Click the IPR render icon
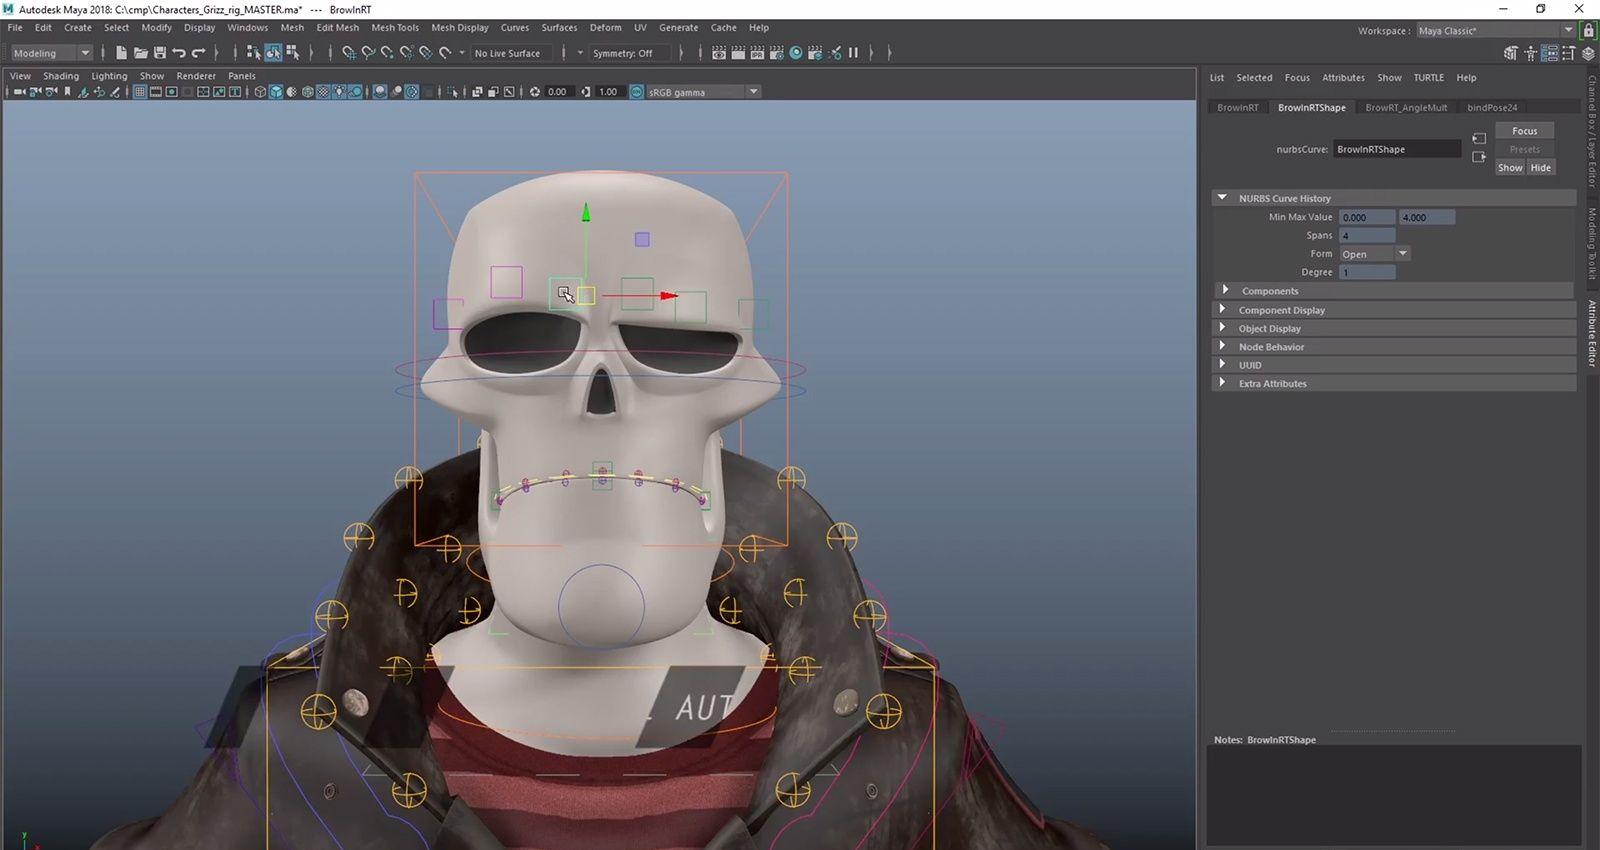 pos(757,53)
